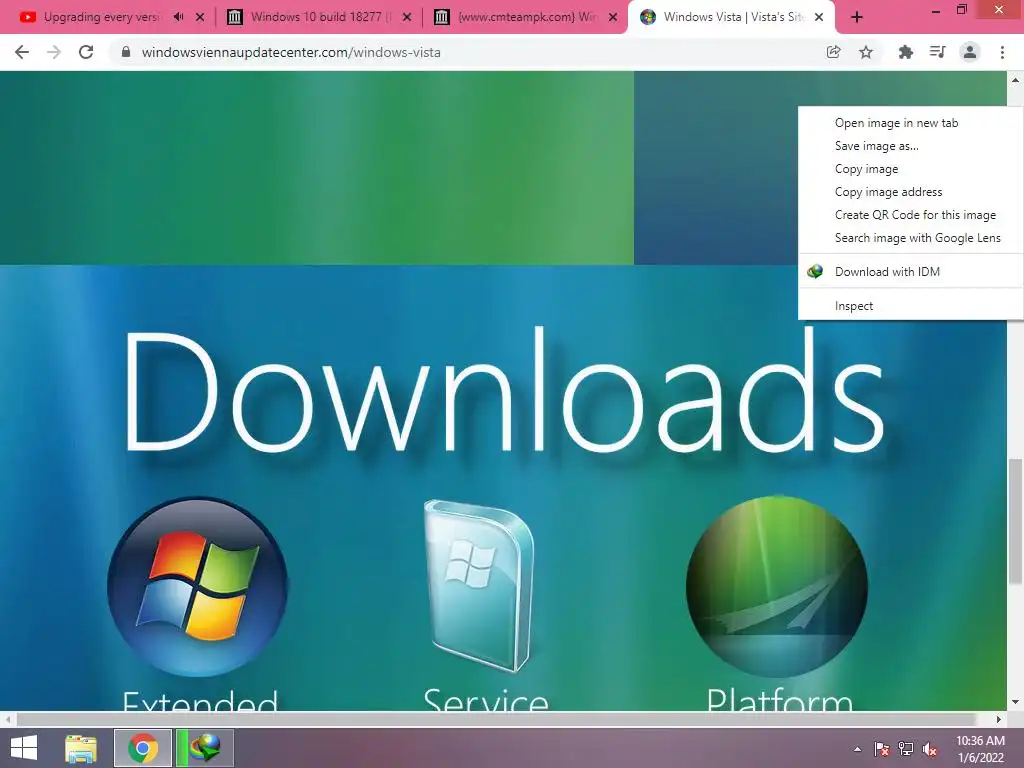Close the Windows 10 build 18277 tab
1024x768 pixels.
407,17
